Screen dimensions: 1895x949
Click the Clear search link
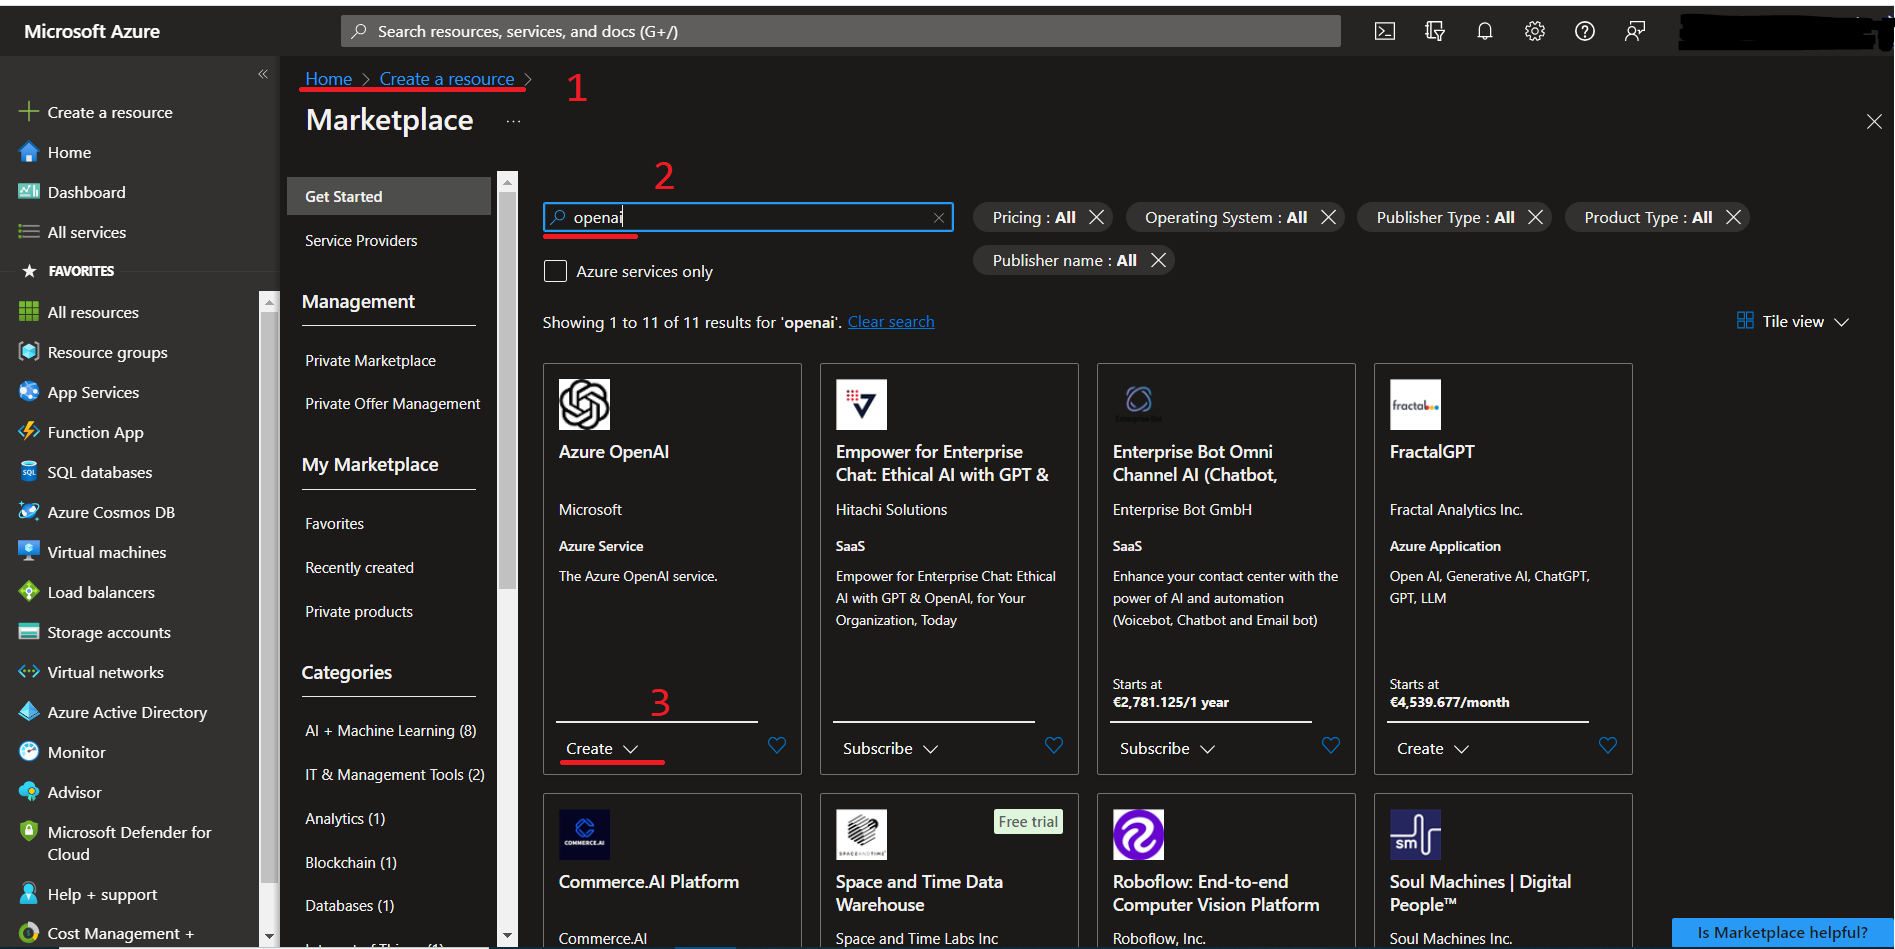[x=891, y=322]
